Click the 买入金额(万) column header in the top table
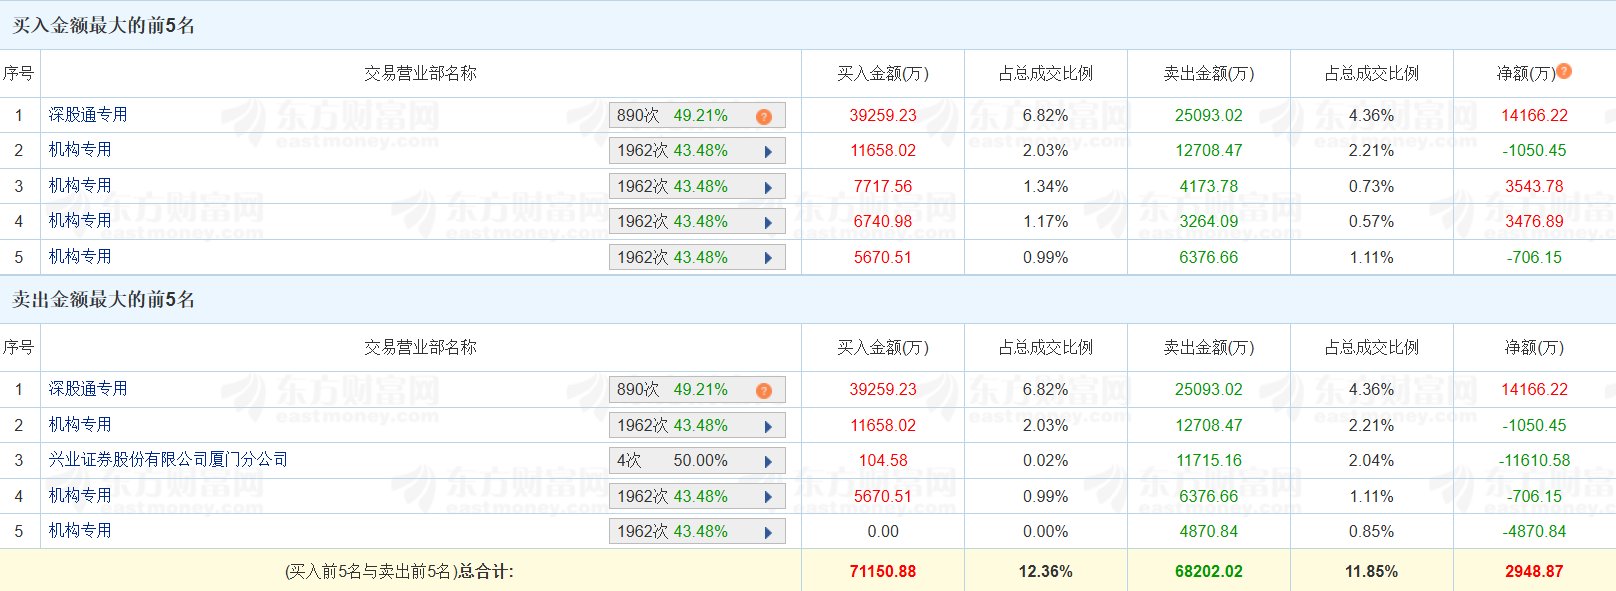1616x591 pixels. (882, 74)
